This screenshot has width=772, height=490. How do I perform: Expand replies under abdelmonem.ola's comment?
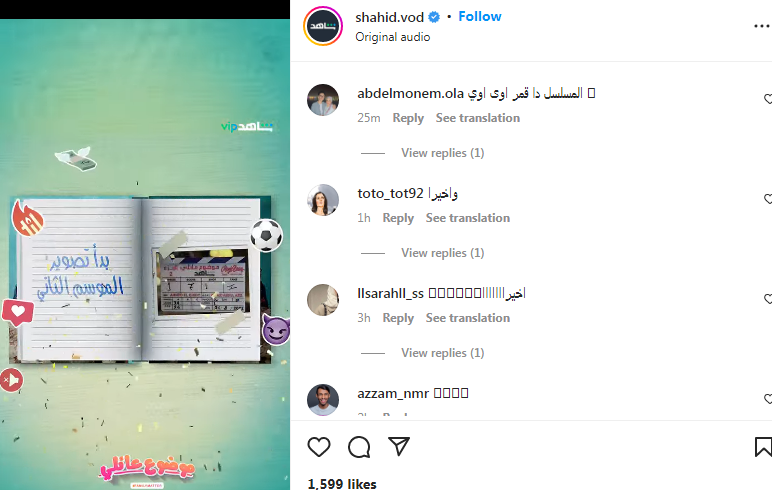coord(443,153)
